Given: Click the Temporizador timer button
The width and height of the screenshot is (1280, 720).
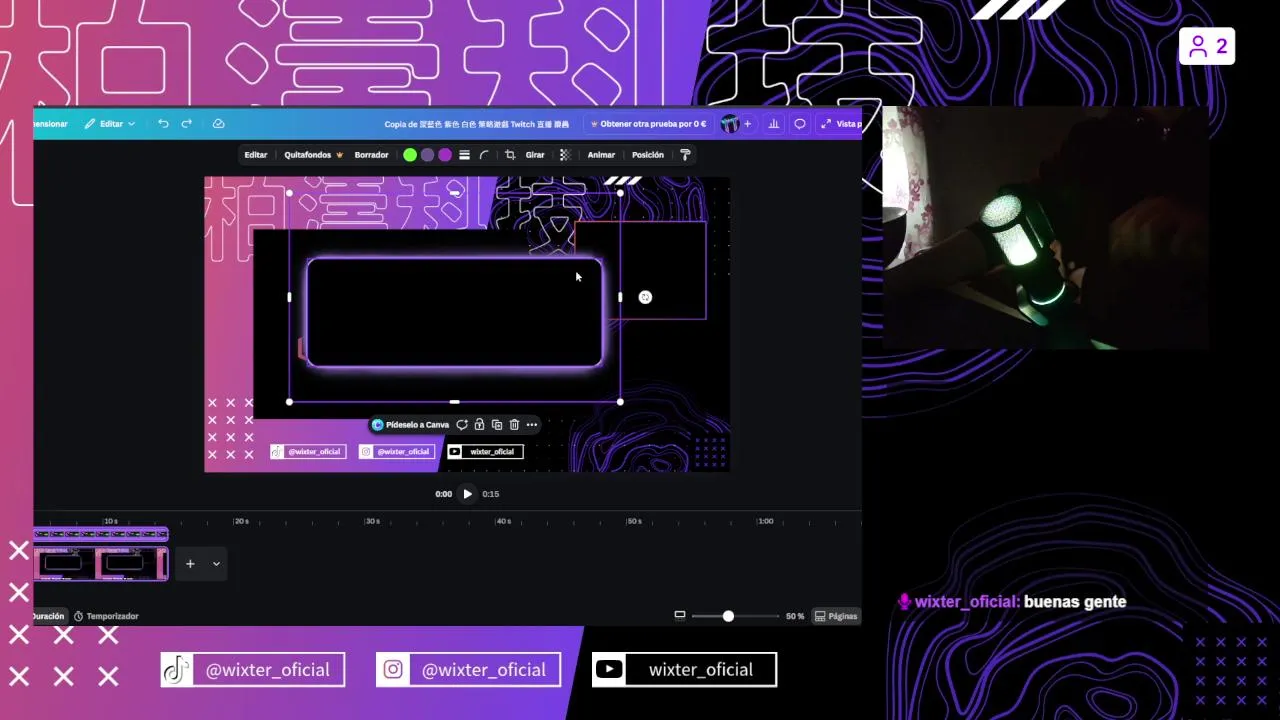Looking at the screenshot, I should point(106,616).
